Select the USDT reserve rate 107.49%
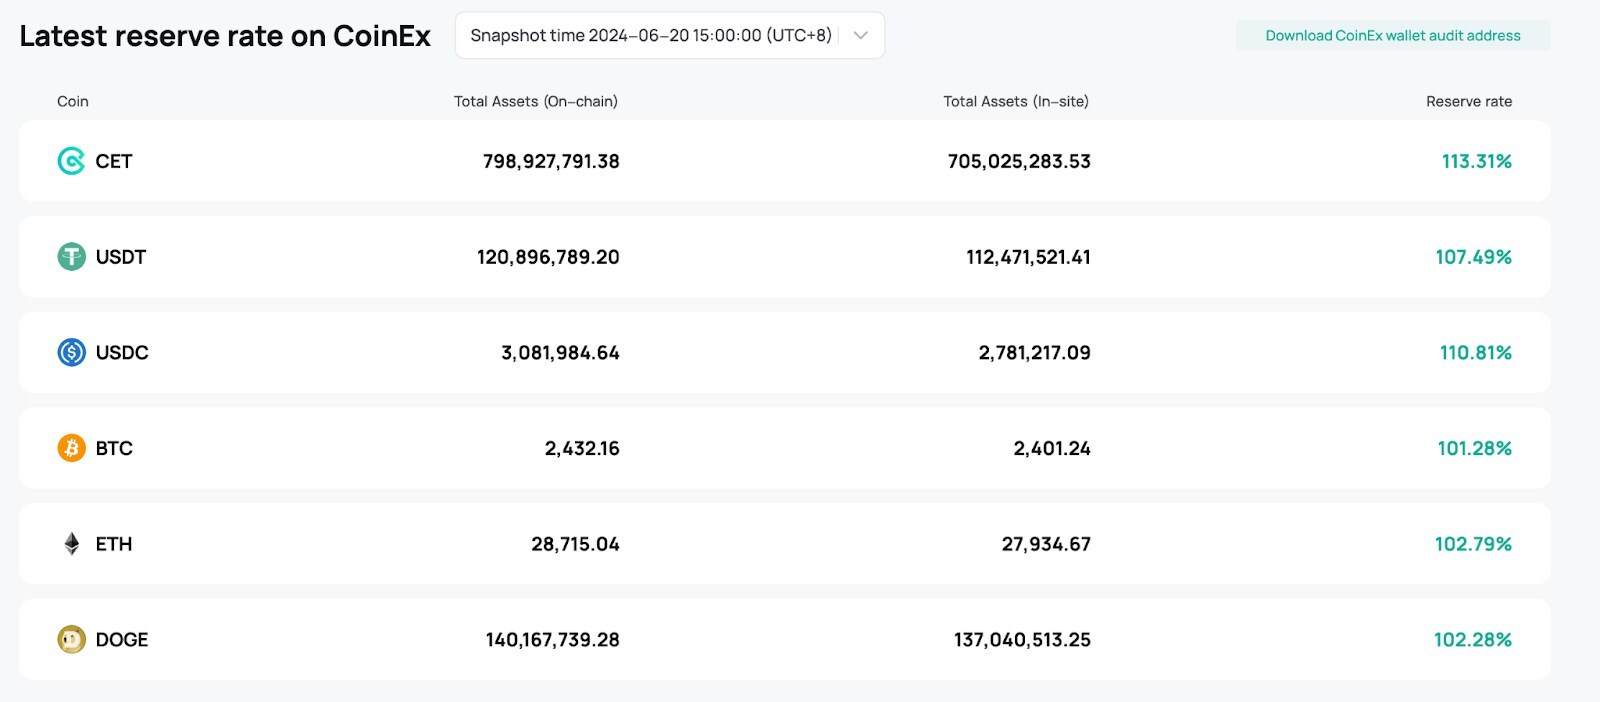Screen dimensions: 1600x702 click(1473, 257)
